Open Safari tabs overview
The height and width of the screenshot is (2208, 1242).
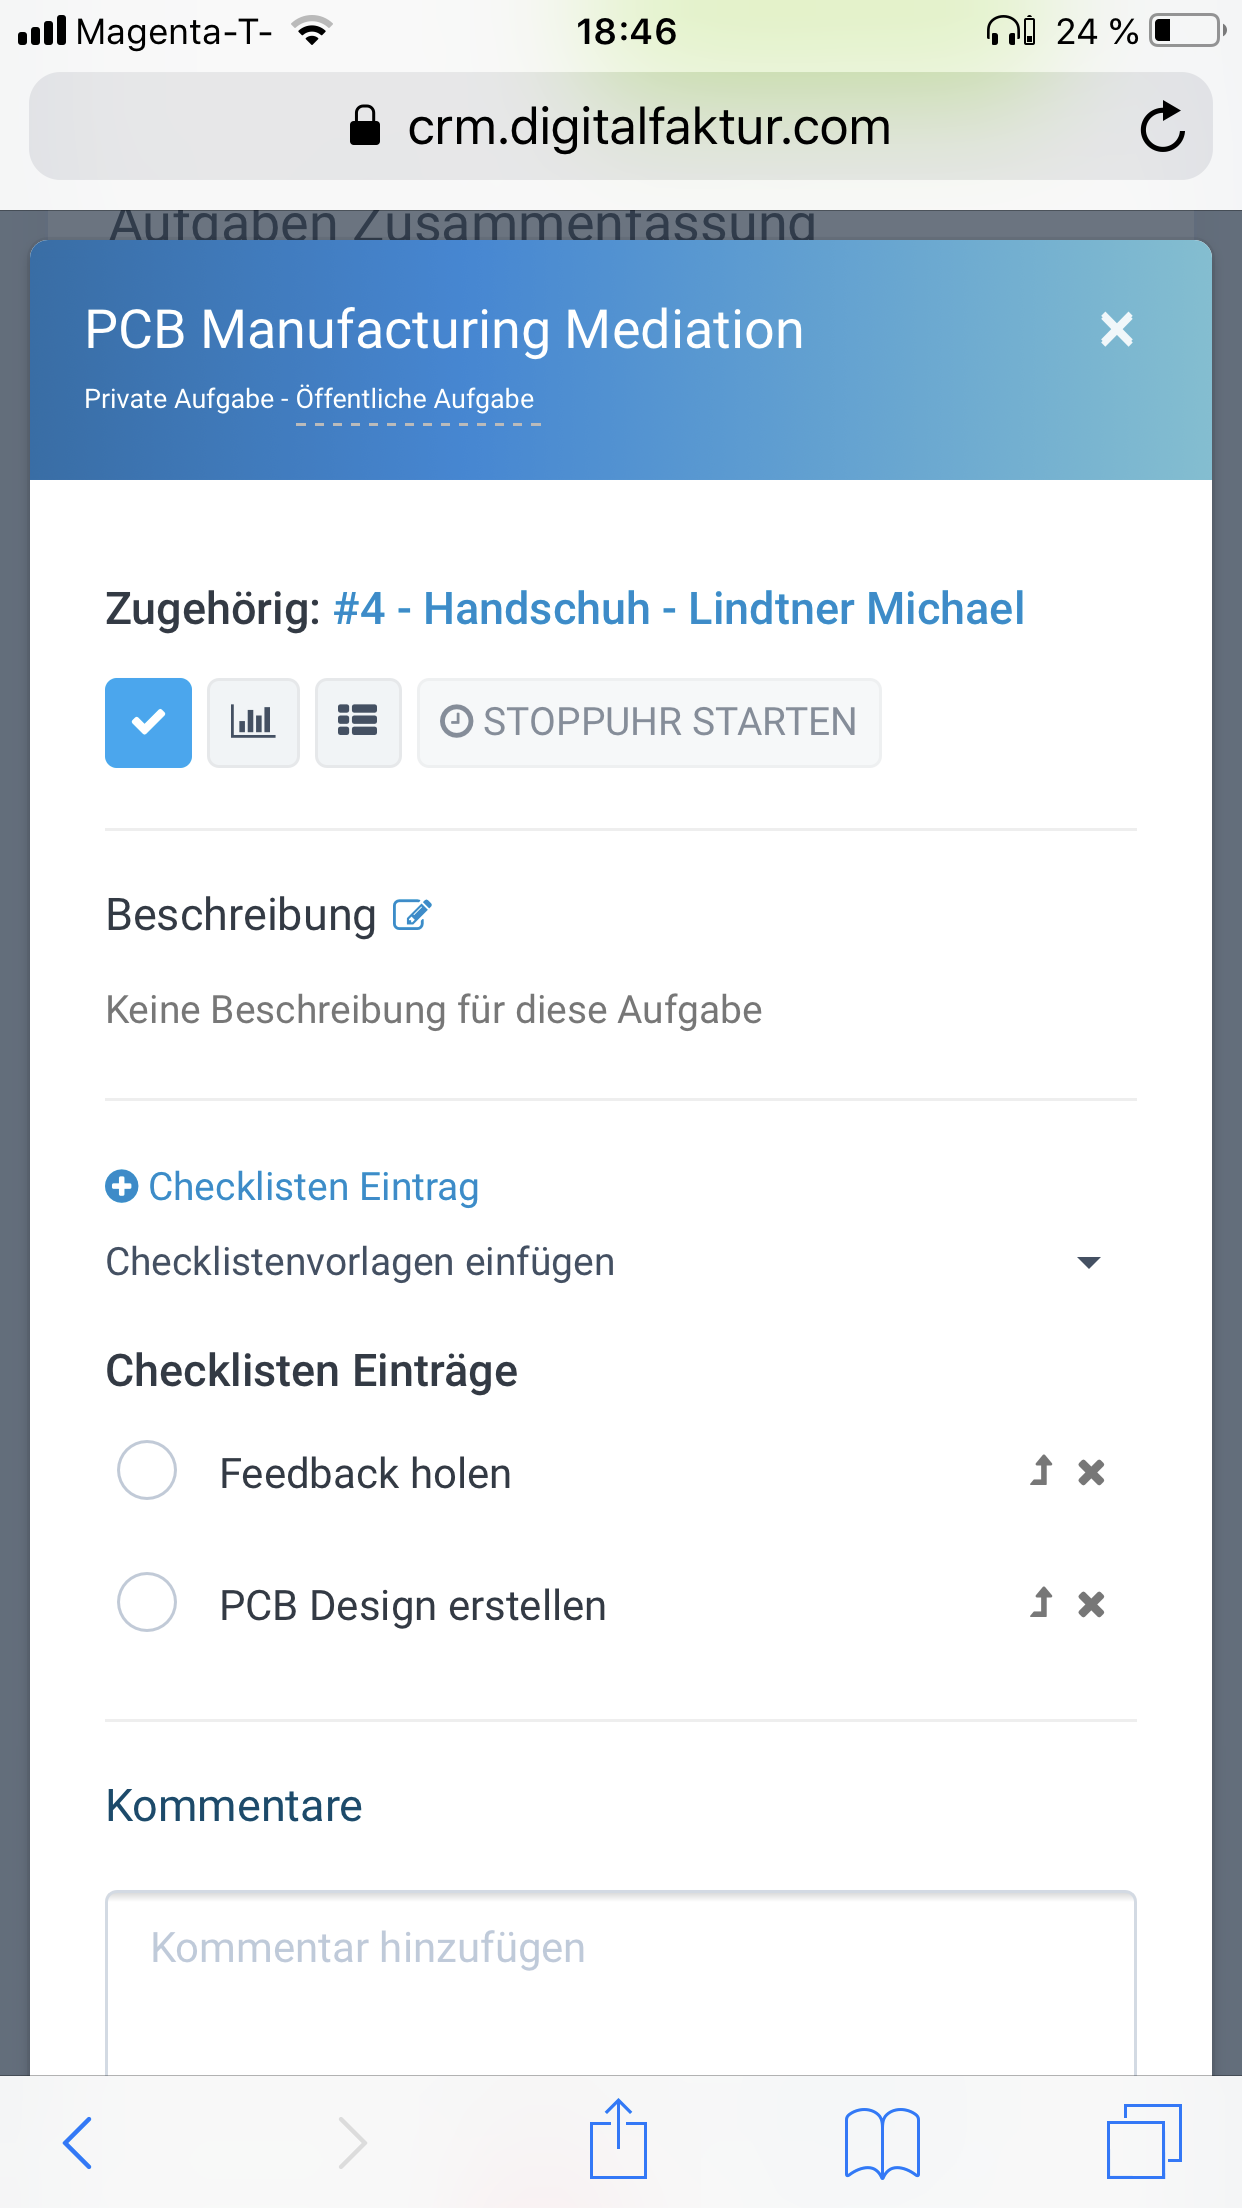tap(1144, 2141)
